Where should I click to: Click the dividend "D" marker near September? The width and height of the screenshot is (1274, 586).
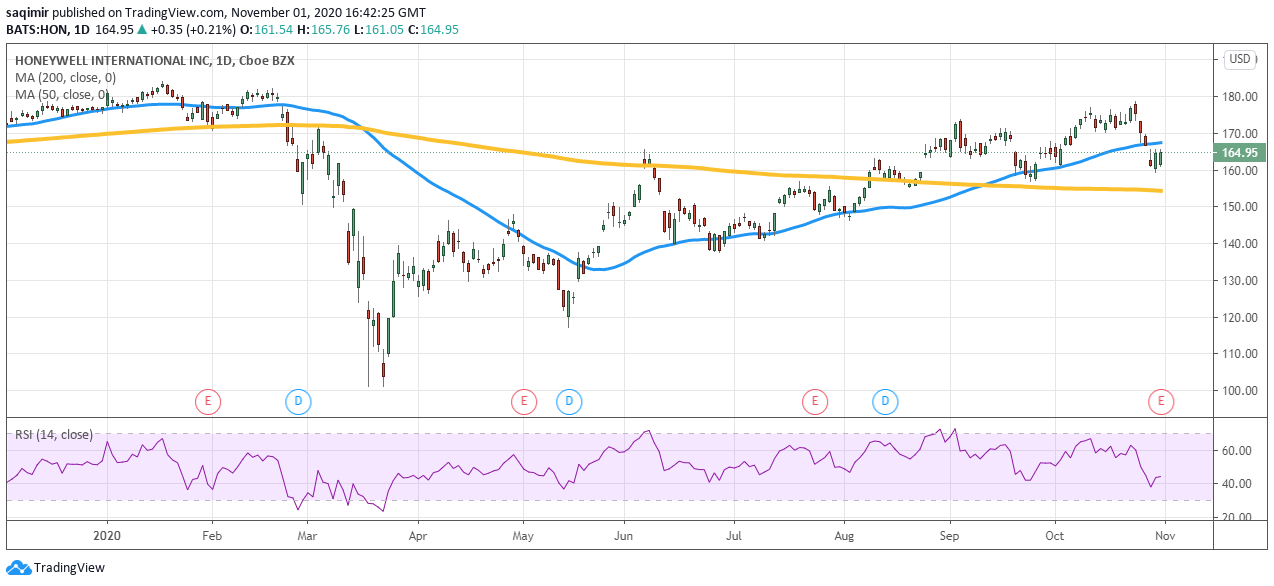point(884,401)
